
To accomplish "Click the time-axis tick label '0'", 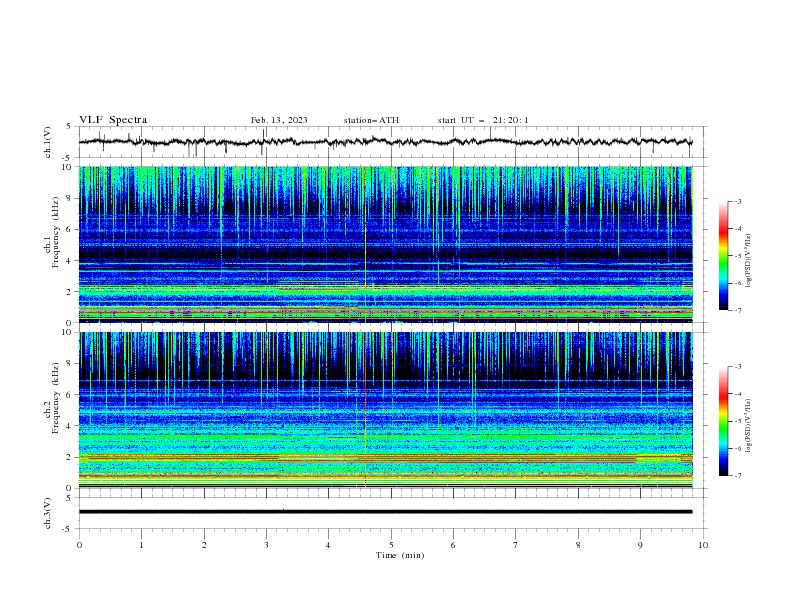I will [79, 545].
